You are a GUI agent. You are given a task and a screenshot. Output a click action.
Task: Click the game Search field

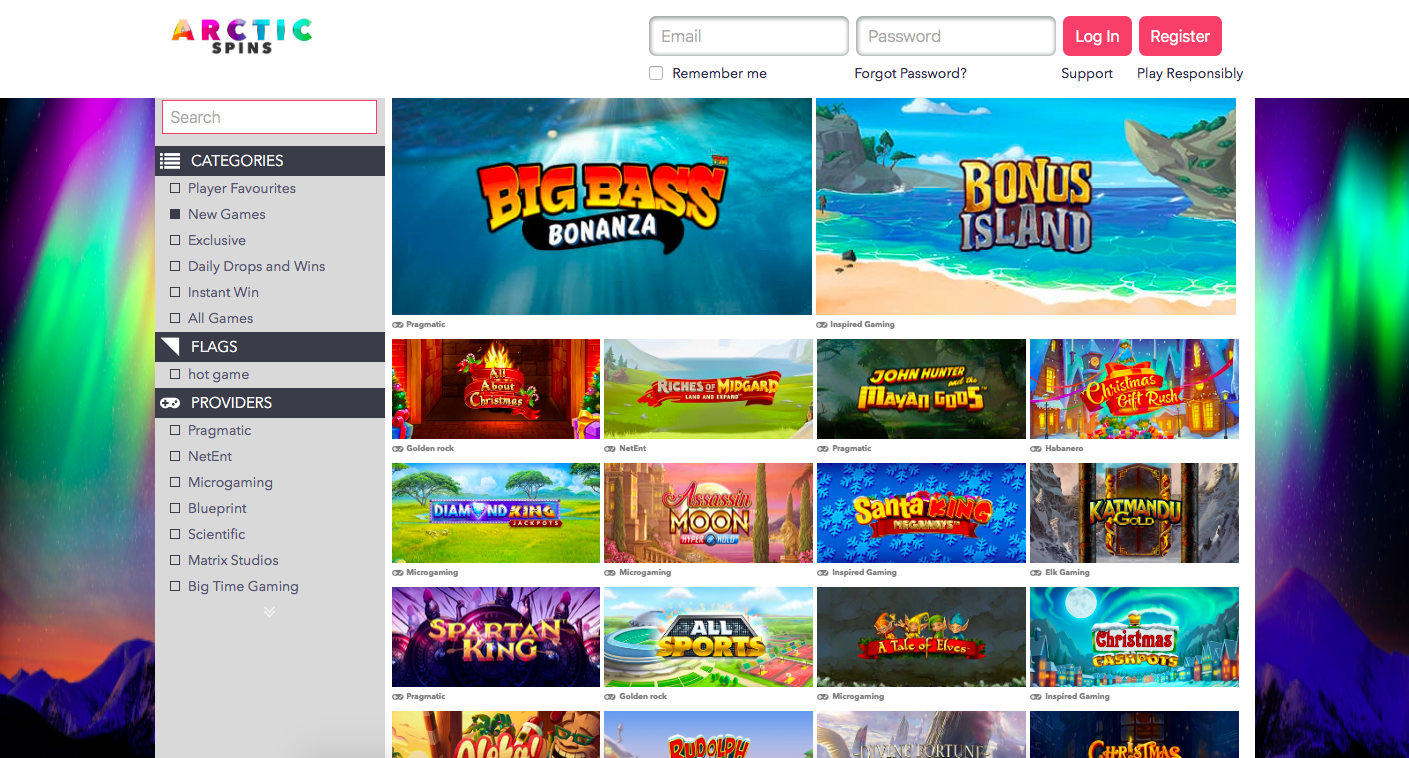(x=270, y=117)
